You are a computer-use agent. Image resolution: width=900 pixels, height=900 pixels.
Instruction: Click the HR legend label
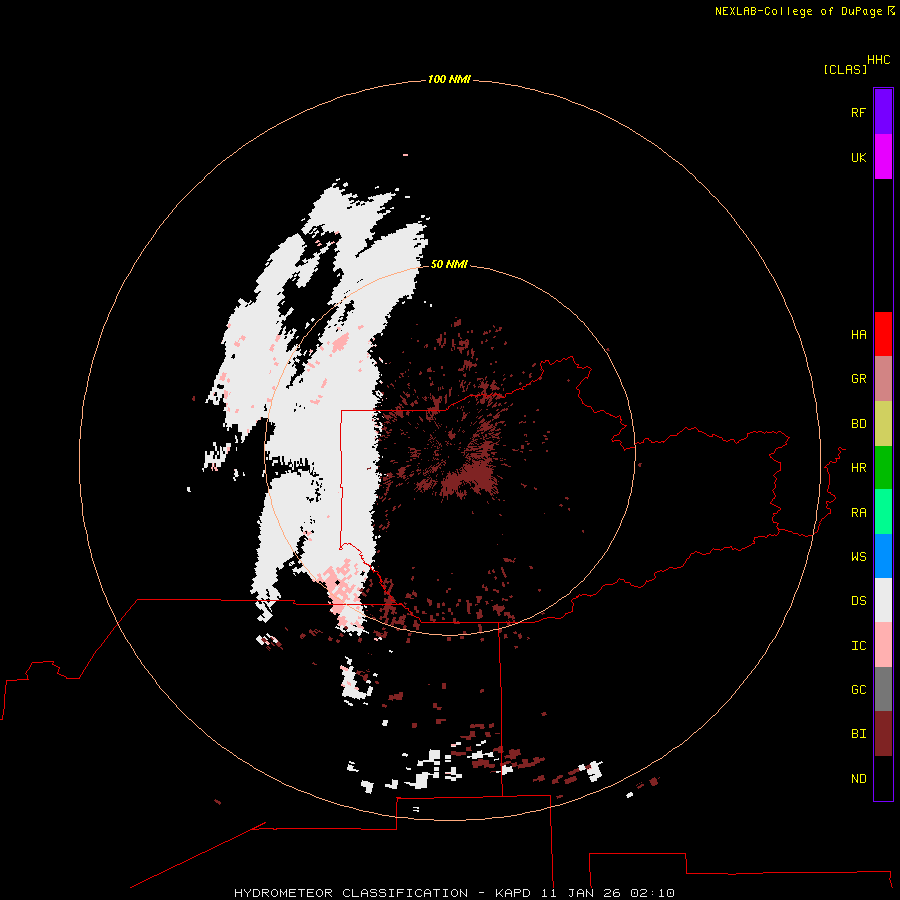pos(858,468)
